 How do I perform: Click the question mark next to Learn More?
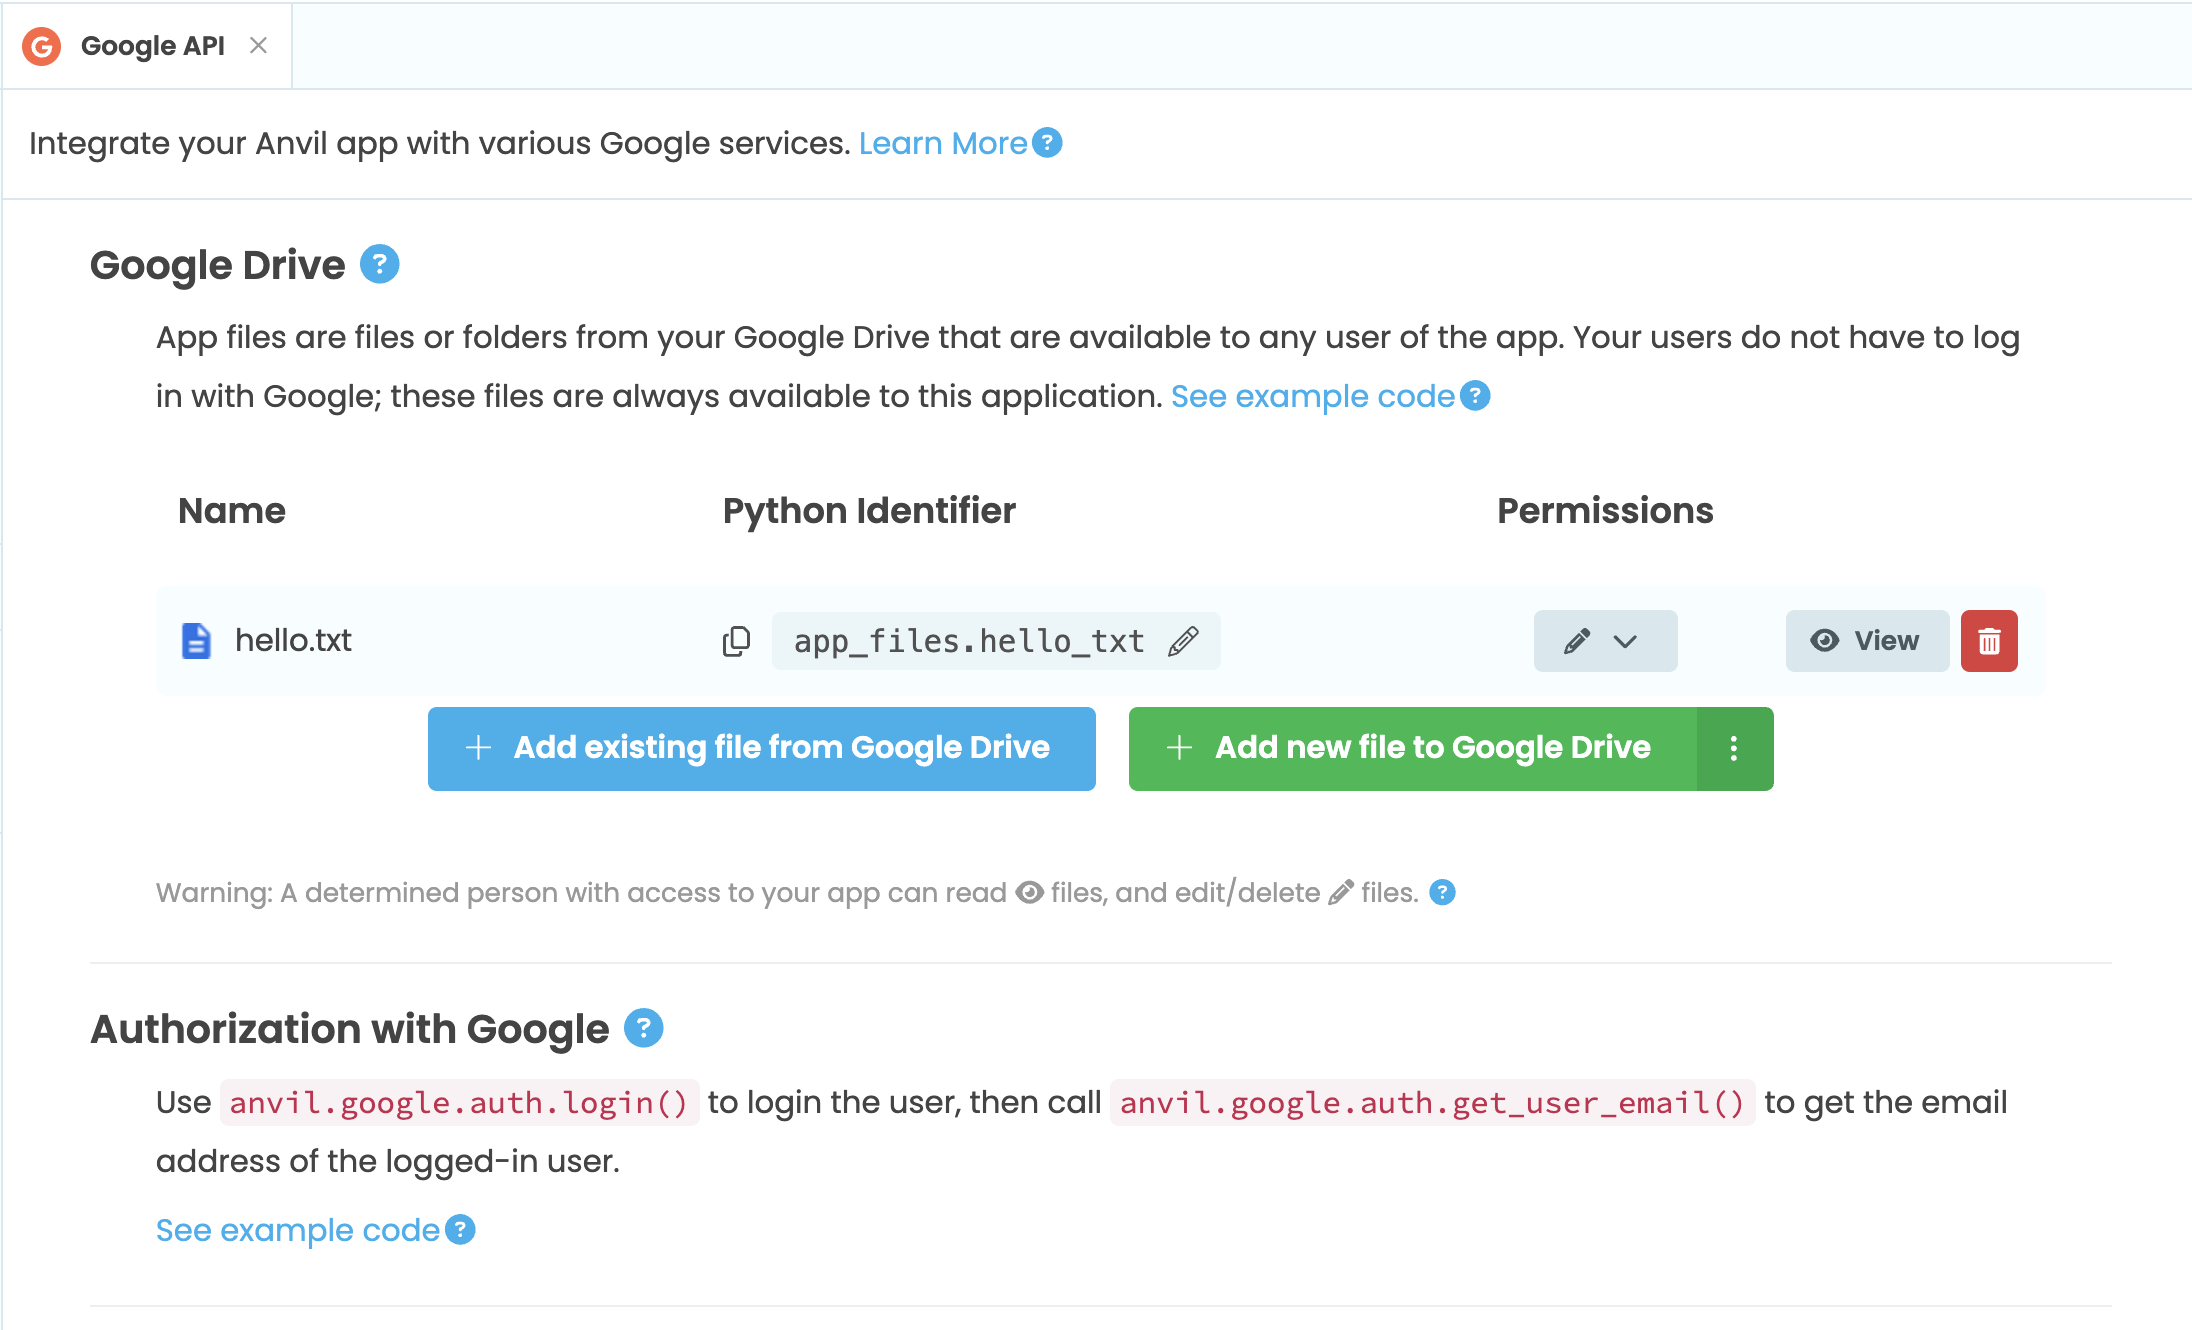[1047, 143]
